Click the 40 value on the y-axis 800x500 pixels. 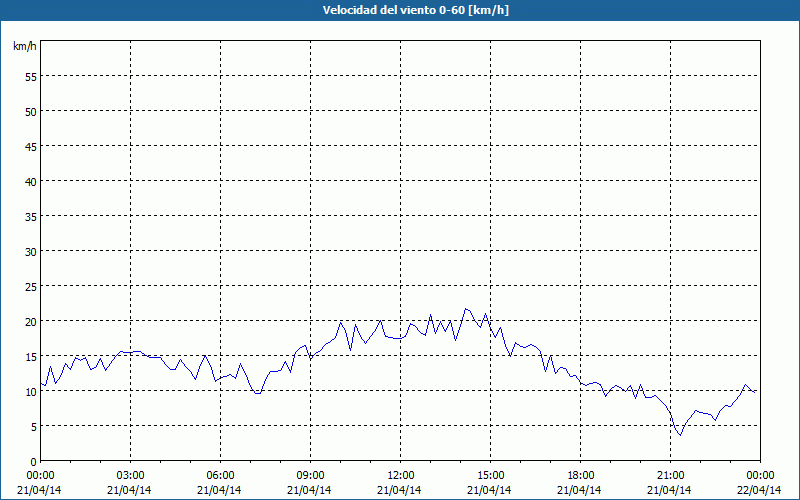point(31,182)
